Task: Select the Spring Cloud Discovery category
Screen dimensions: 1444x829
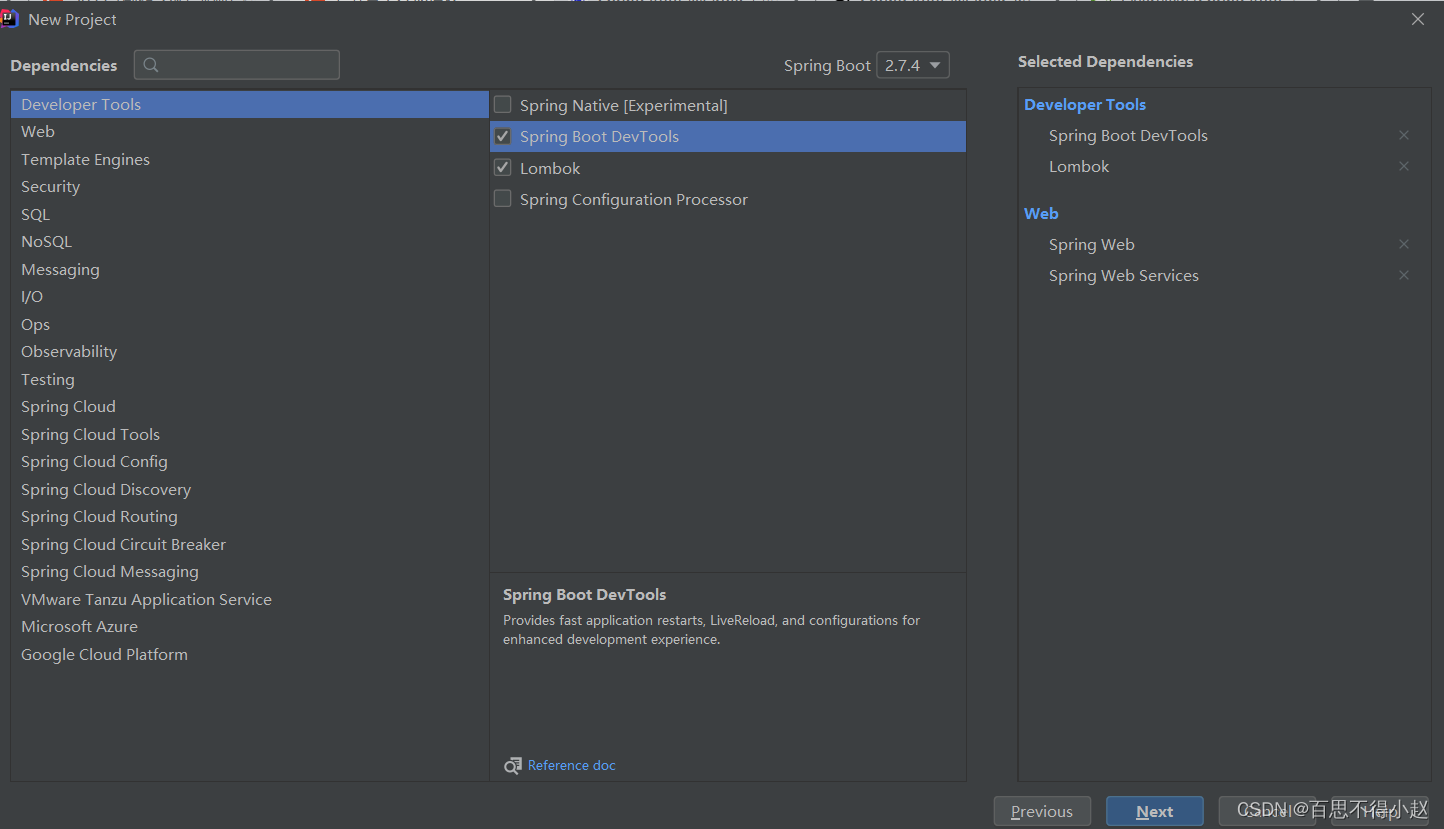Action: [x=249, y=489]
